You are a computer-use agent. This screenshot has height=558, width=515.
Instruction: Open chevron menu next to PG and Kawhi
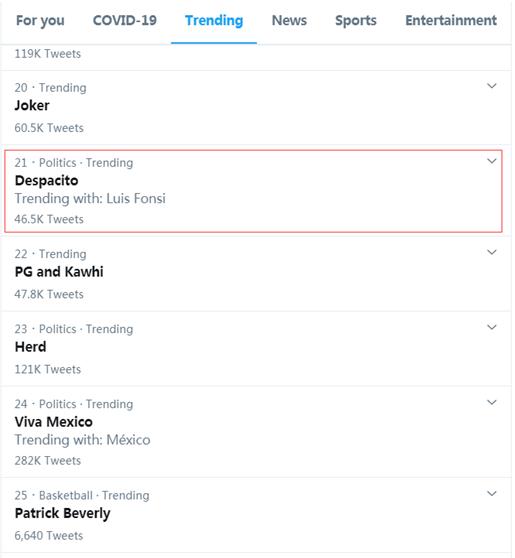[x=491, y=252]
